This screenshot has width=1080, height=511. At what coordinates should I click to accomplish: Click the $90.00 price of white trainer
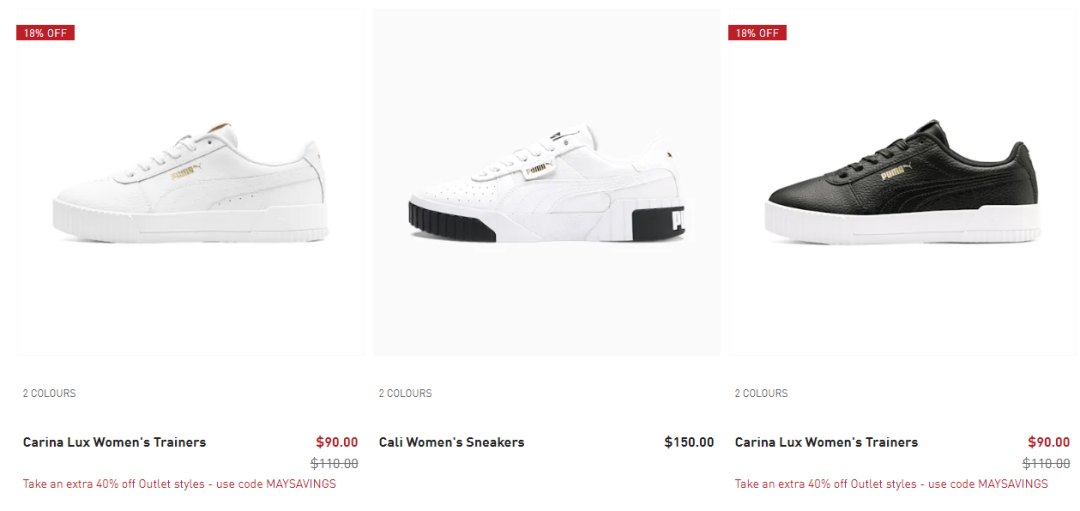tap(337, 442)
